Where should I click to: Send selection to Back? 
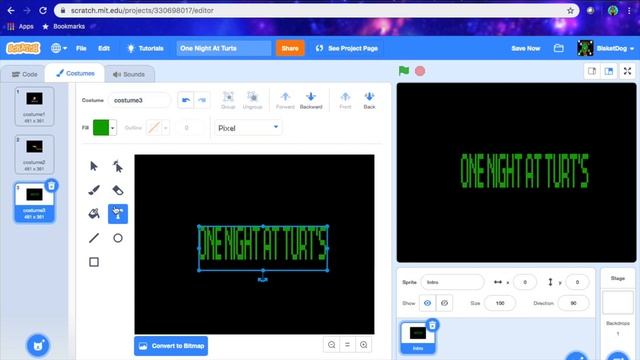tap(369, 100)
